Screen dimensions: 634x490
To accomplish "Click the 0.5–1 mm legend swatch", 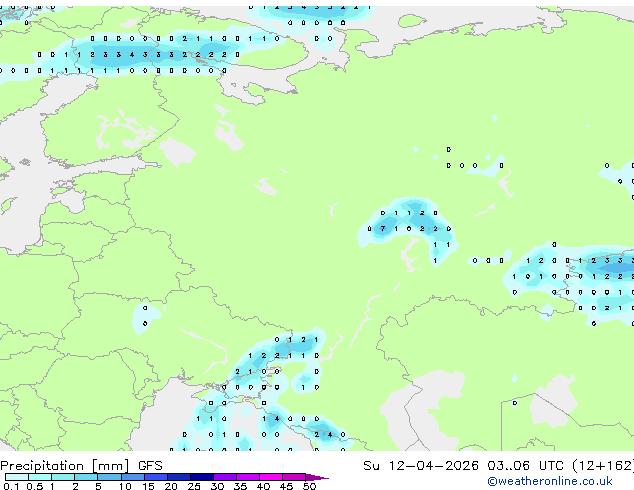I will 40,477.
